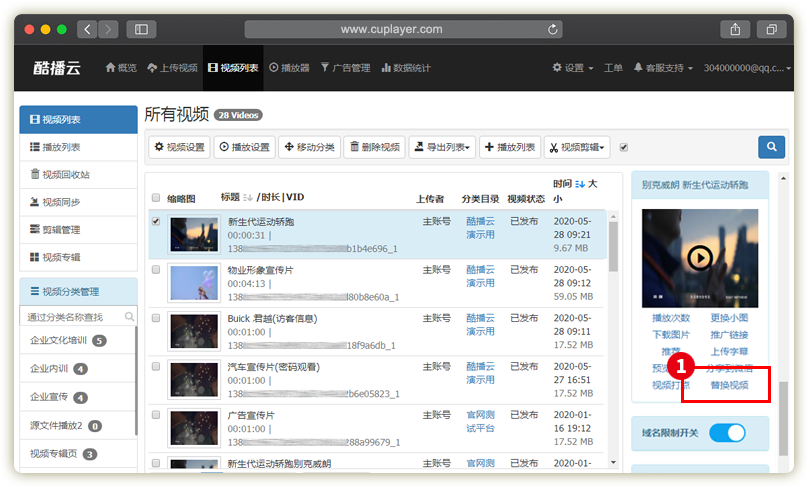Check the select-all checkbox in table header

click(x=155, y=197)
